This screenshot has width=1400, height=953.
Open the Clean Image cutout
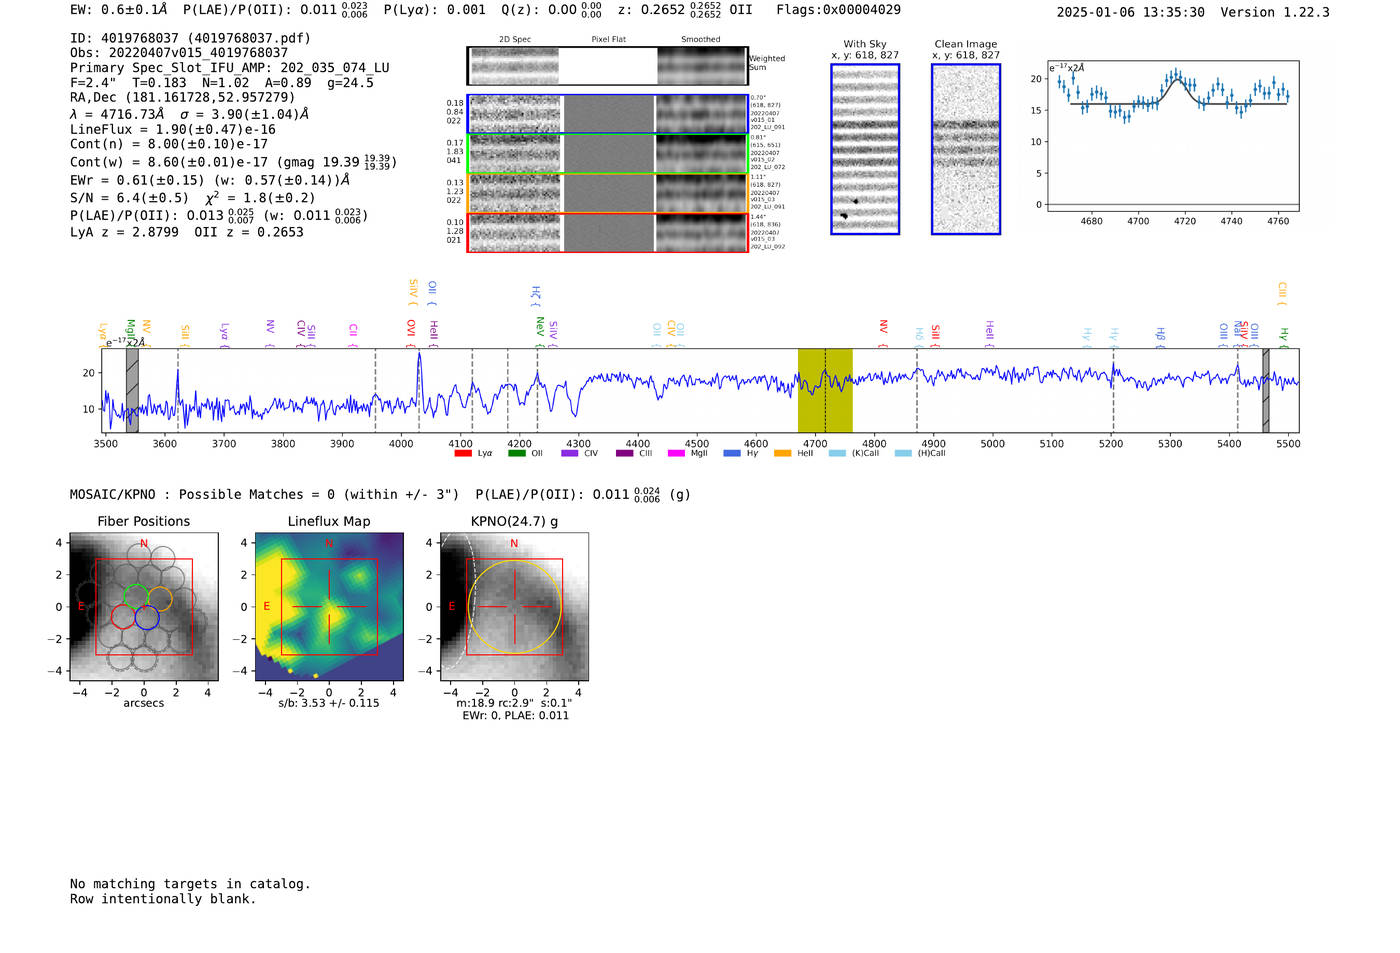pyautogui.click(x=966, y=149)
